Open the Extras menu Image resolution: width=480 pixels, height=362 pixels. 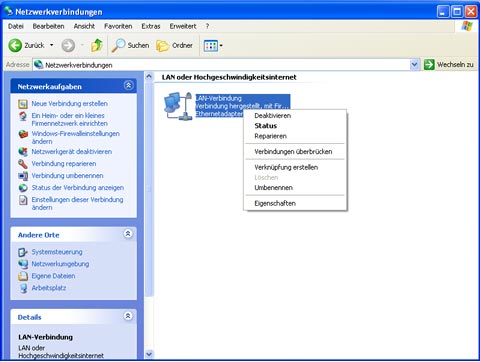pos(151,26)
